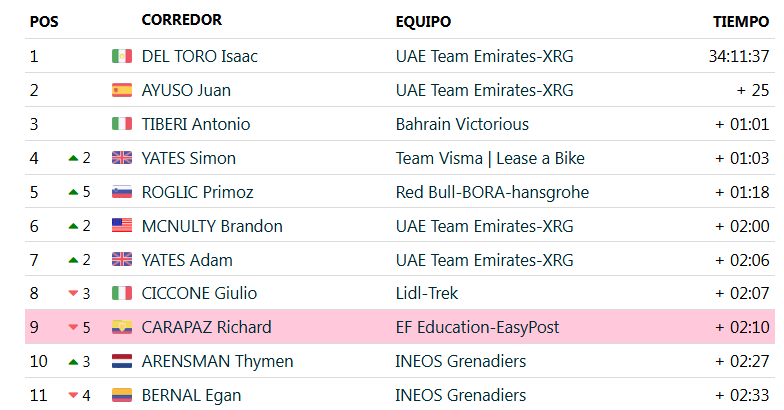Viewport: 784px width, 410px height.
Task: Open rider TIBERI Antonio
Action: [x=196, y=124]
